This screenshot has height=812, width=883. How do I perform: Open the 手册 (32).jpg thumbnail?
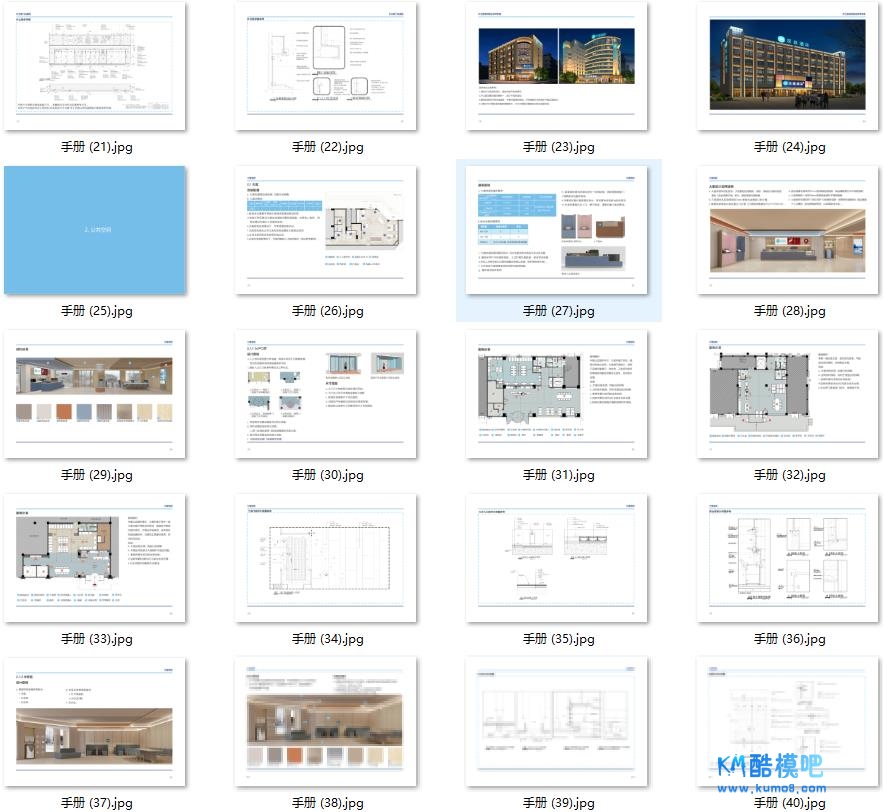(789, 394)
